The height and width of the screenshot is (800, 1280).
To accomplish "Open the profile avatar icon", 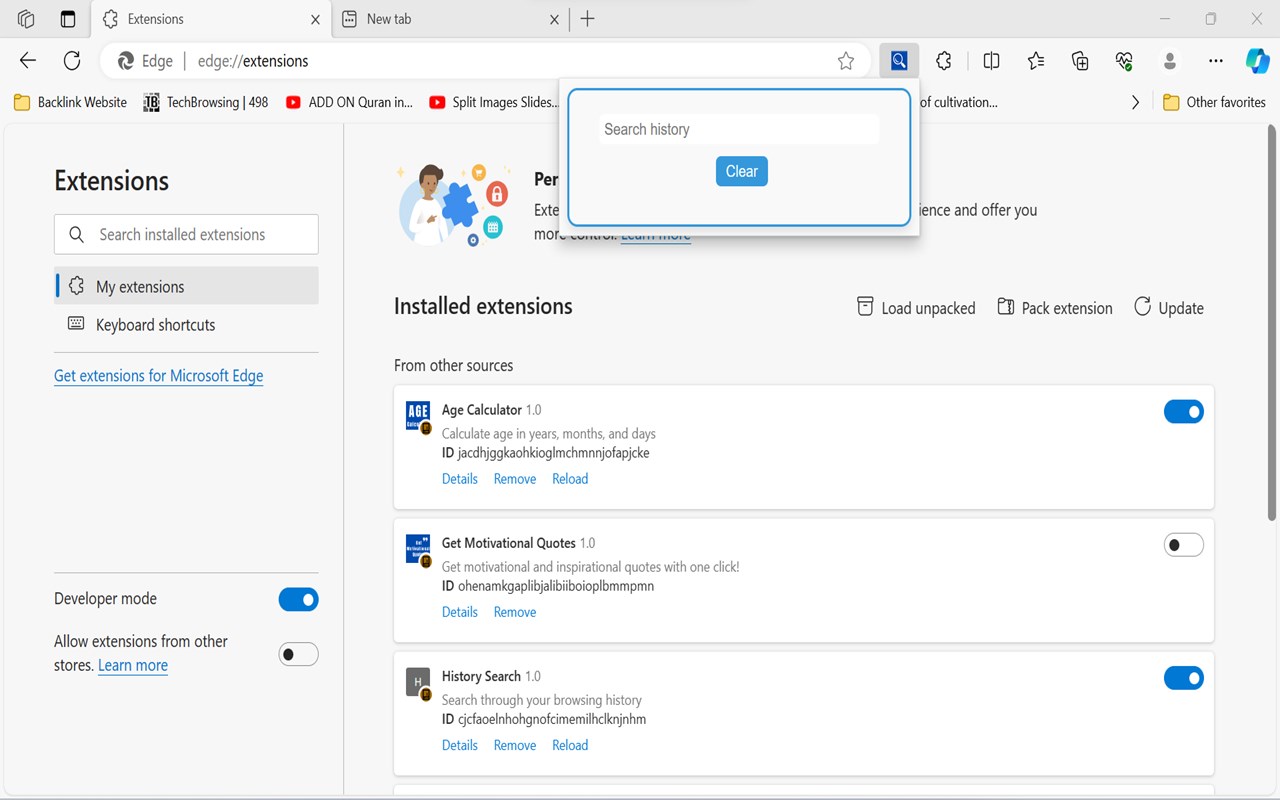I will [x=1170, y=61].
